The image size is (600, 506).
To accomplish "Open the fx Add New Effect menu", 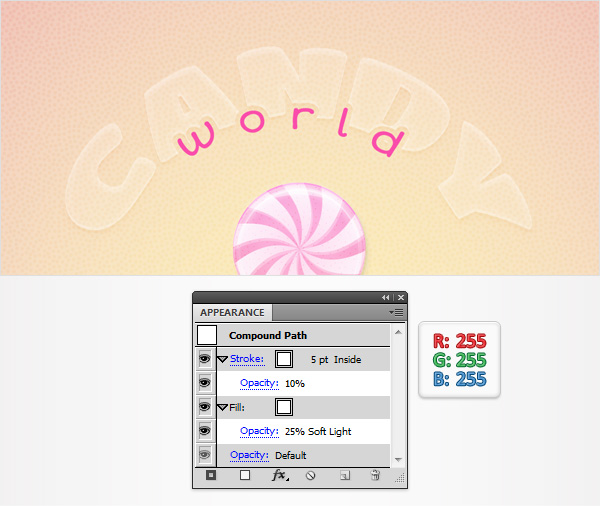I will click(x=280, y=475).
